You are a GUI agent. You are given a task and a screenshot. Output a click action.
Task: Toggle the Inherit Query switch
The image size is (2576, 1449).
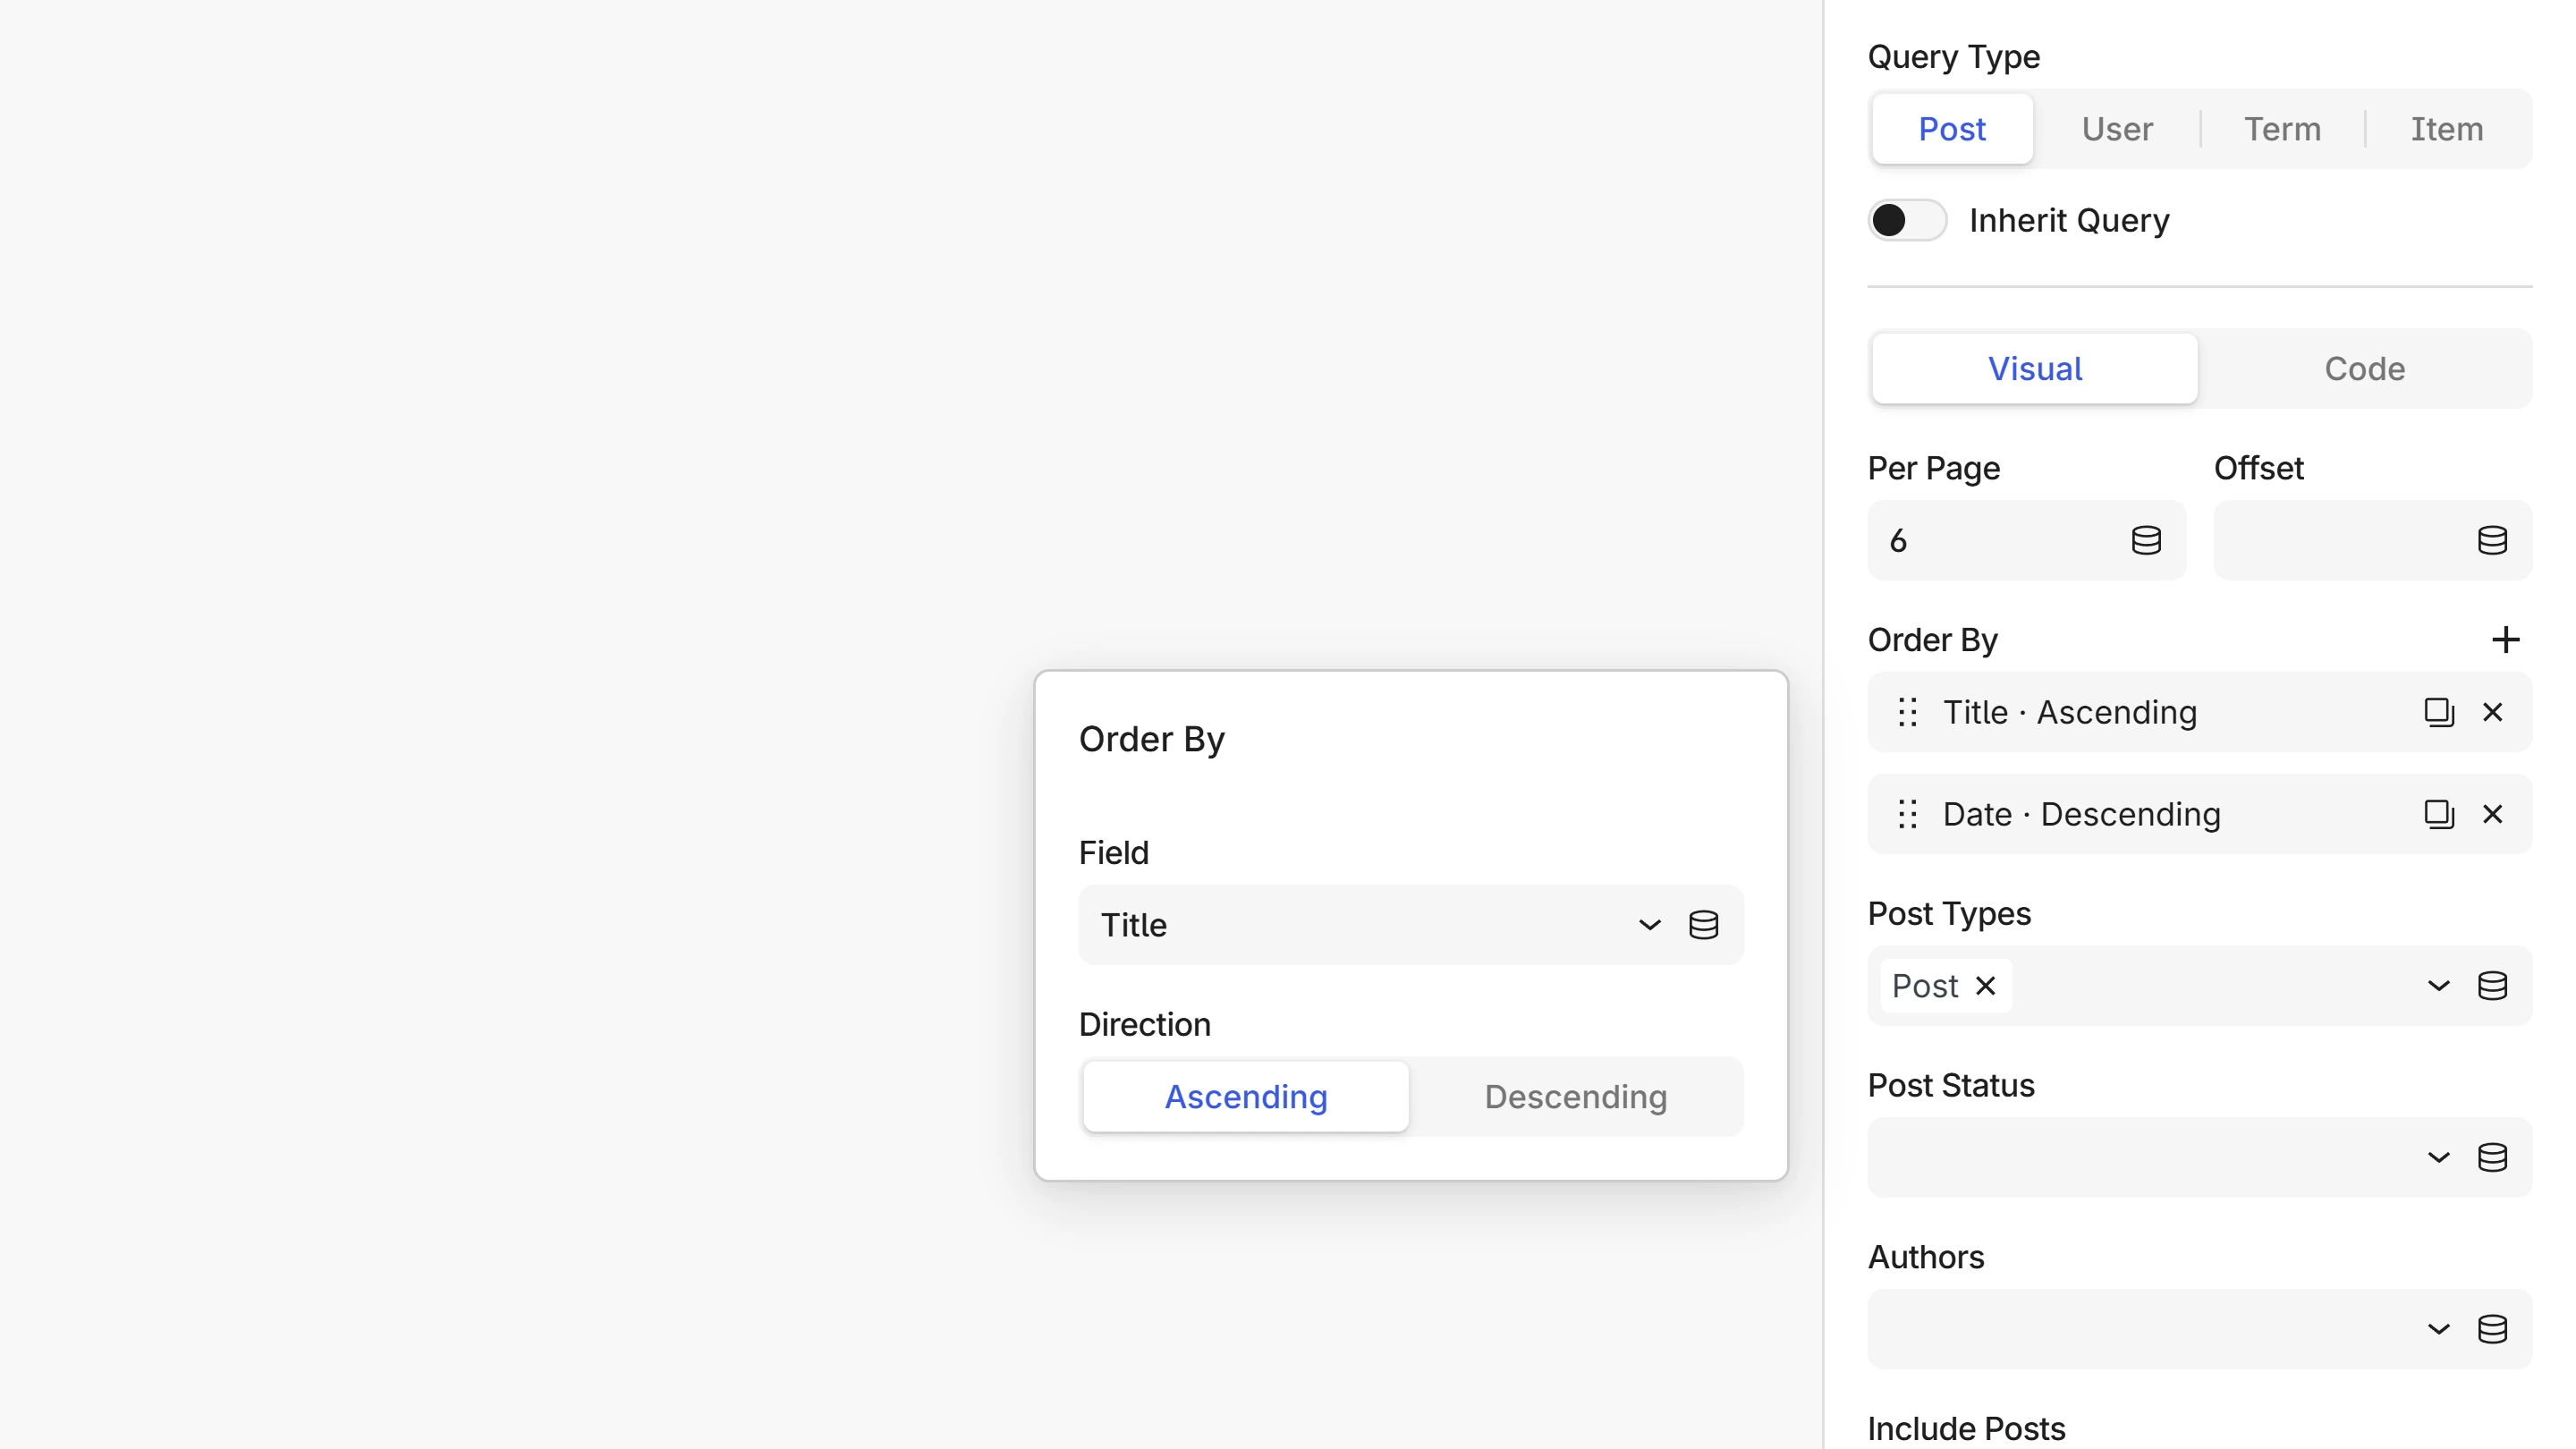pos(1907,220)
